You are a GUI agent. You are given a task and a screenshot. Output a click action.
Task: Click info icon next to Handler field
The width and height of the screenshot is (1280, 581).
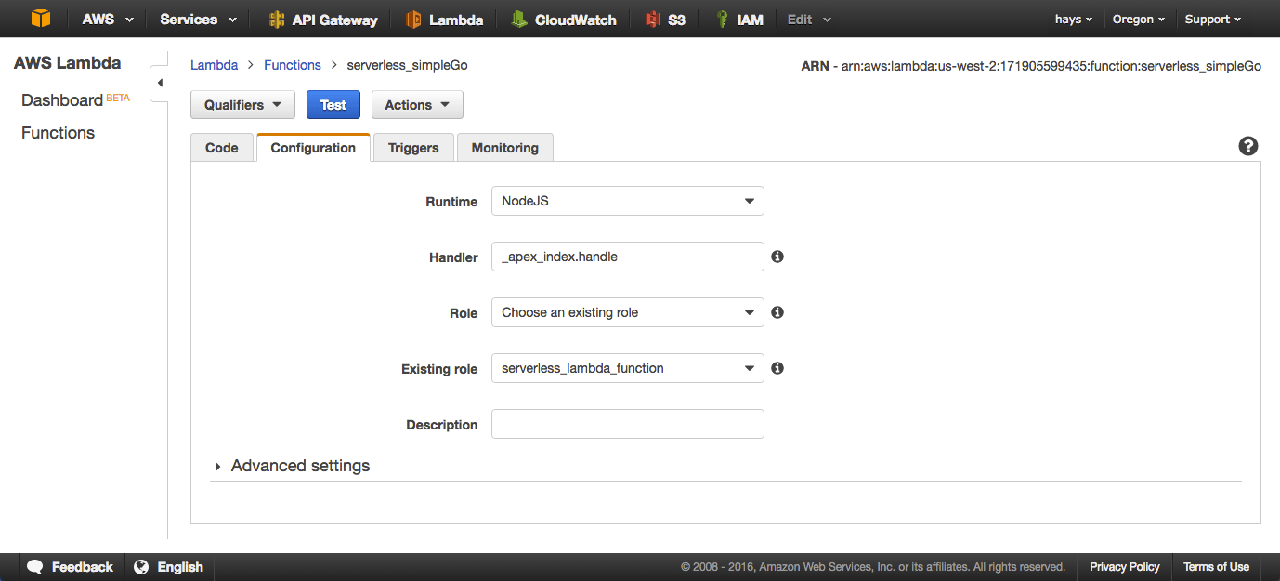(x=777, y=257)
